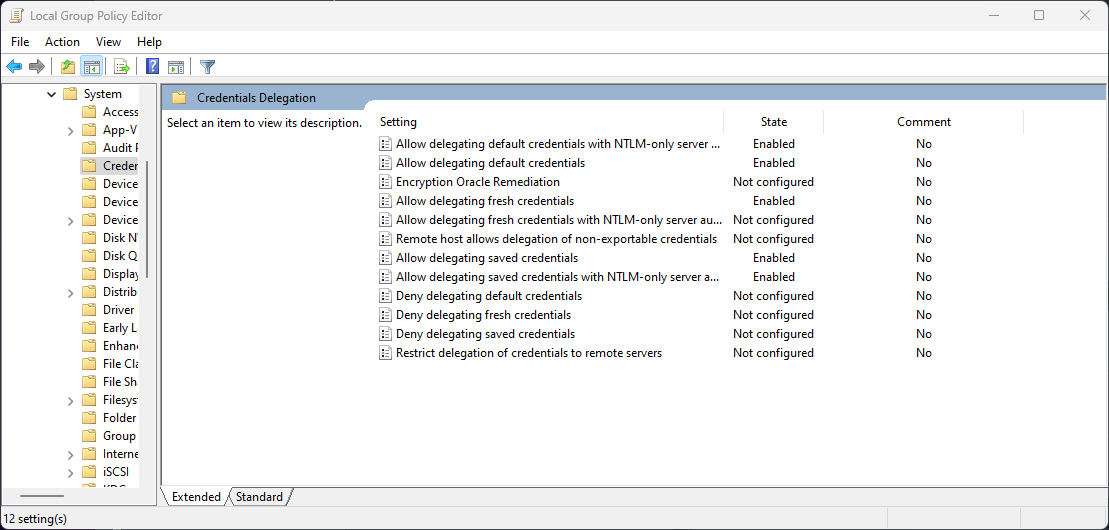This screenshot has width=1109, height=530.
Task: Open the View menu
Action: [108, 42]
